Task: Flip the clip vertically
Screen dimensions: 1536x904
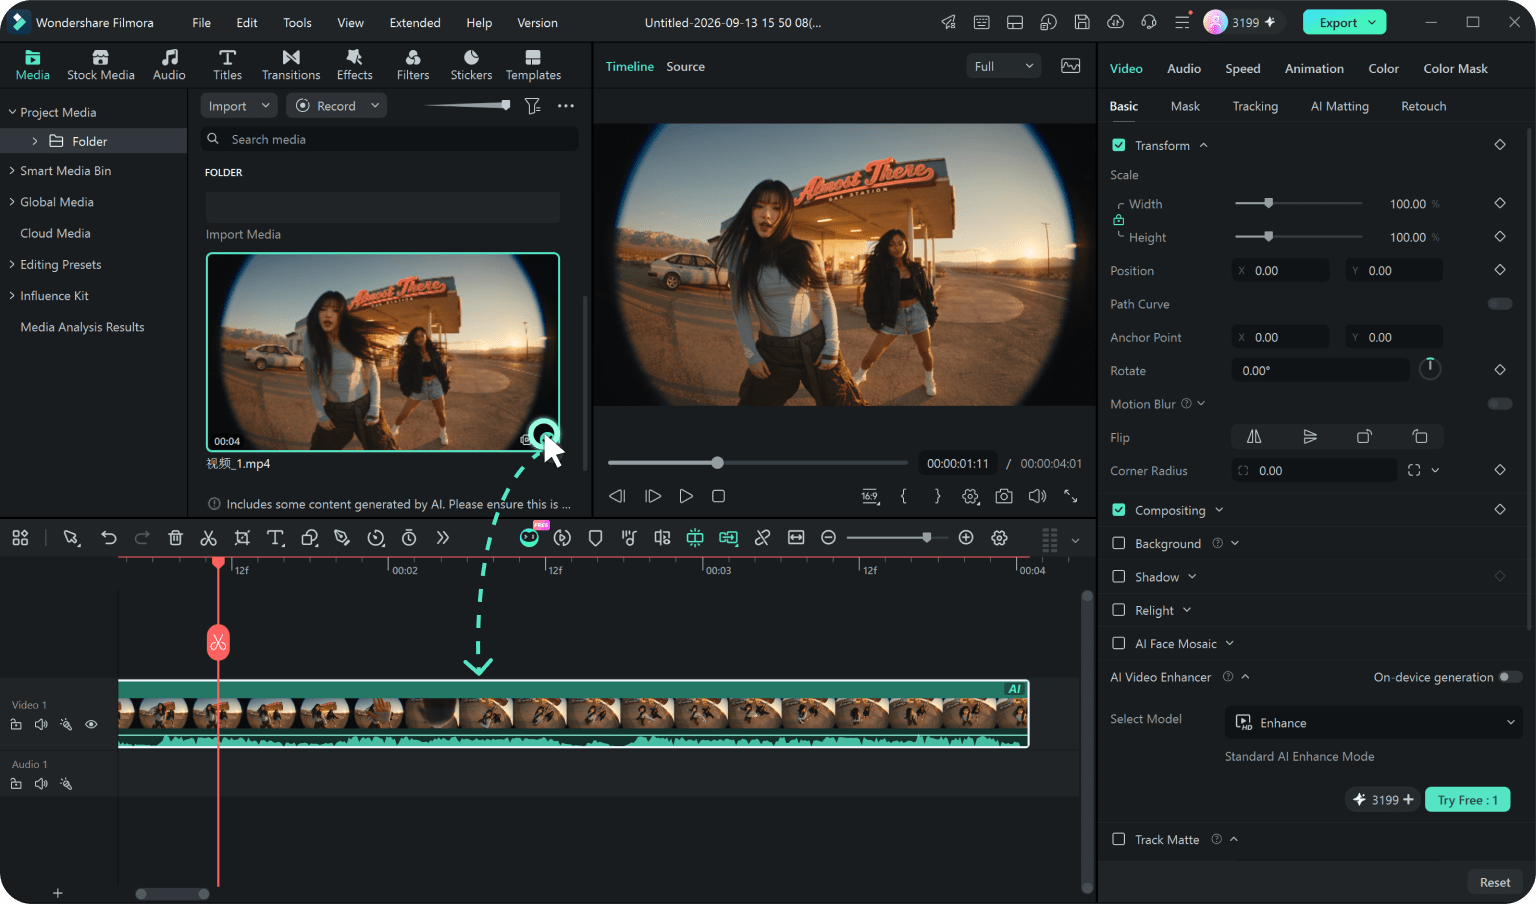Action: (1310, 437)
